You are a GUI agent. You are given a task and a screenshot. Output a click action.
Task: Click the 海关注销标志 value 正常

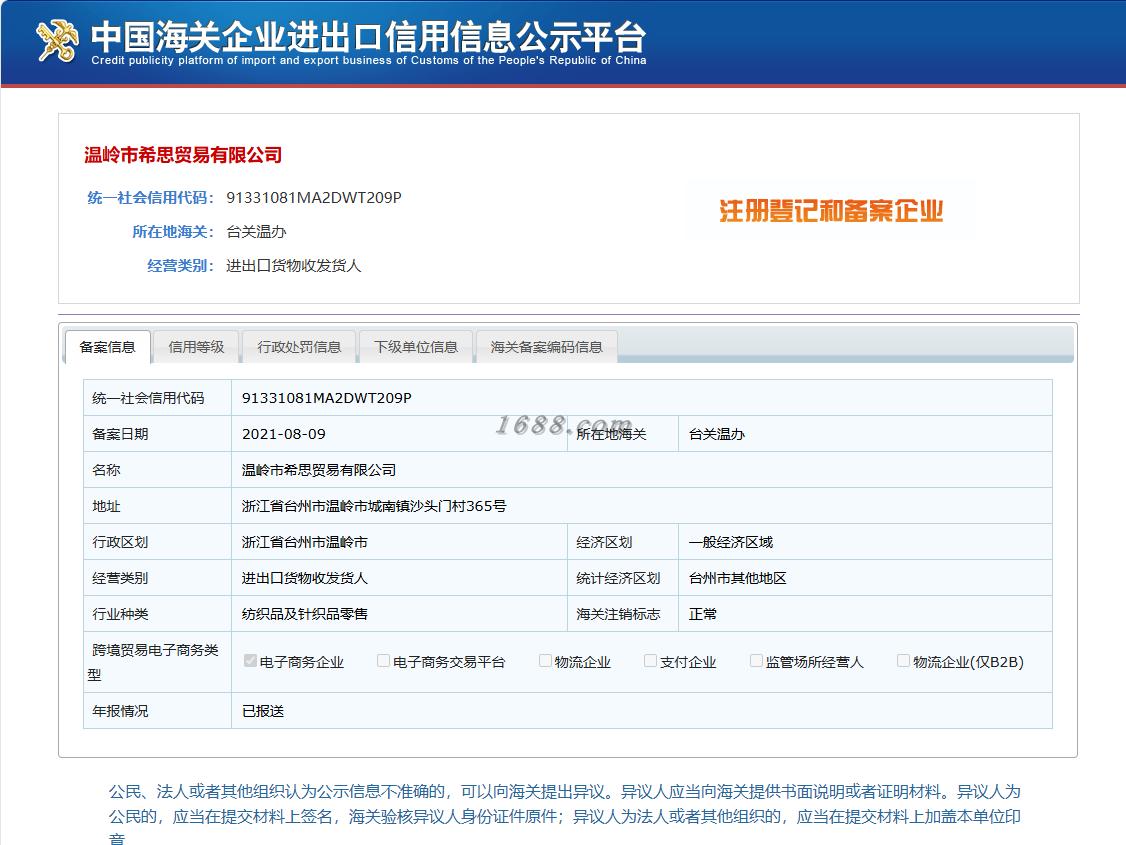[702, 614]
